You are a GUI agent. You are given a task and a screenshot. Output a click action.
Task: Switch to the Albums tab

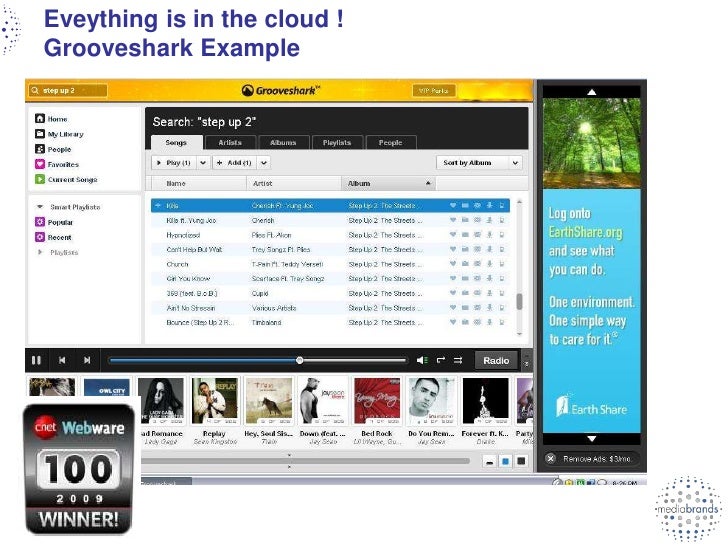pyautogui.click(x=283, y=143)
